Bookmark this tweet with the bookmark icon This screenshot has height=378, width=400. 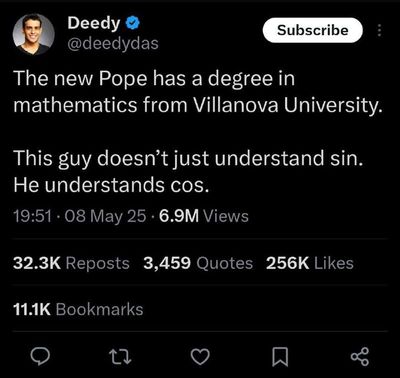point(280,357)
